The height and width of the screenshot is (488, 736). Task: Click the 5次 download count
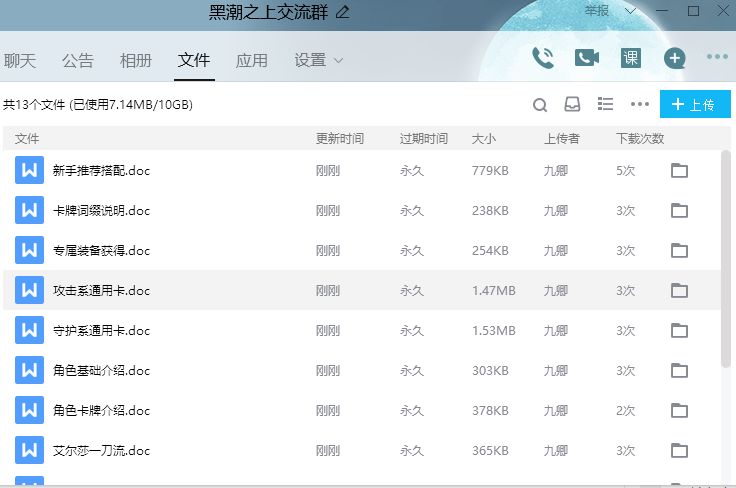(x=626, y=170)
